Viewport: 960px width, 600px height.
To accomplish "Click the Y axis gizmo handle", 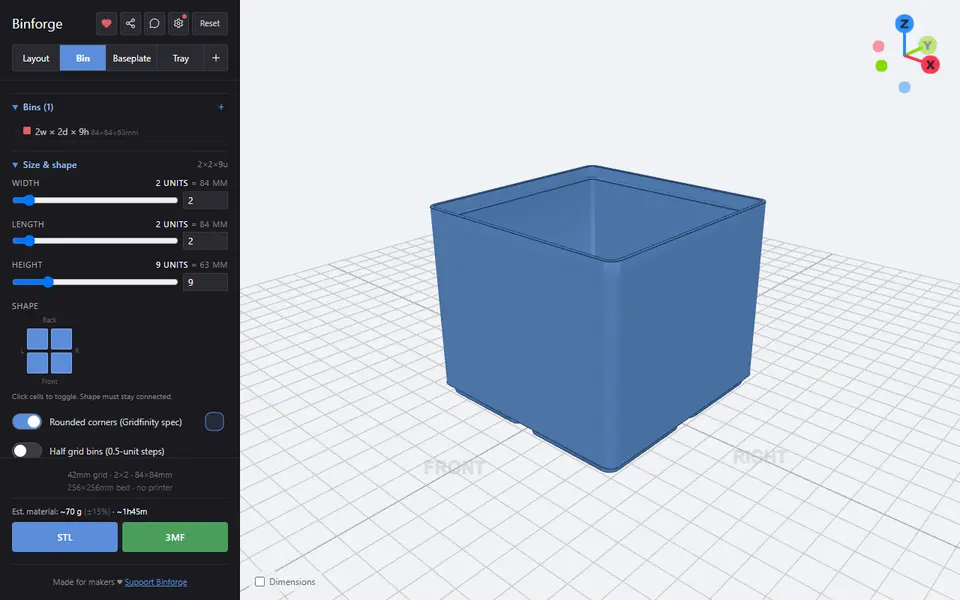I will click(x=928, y=45).
